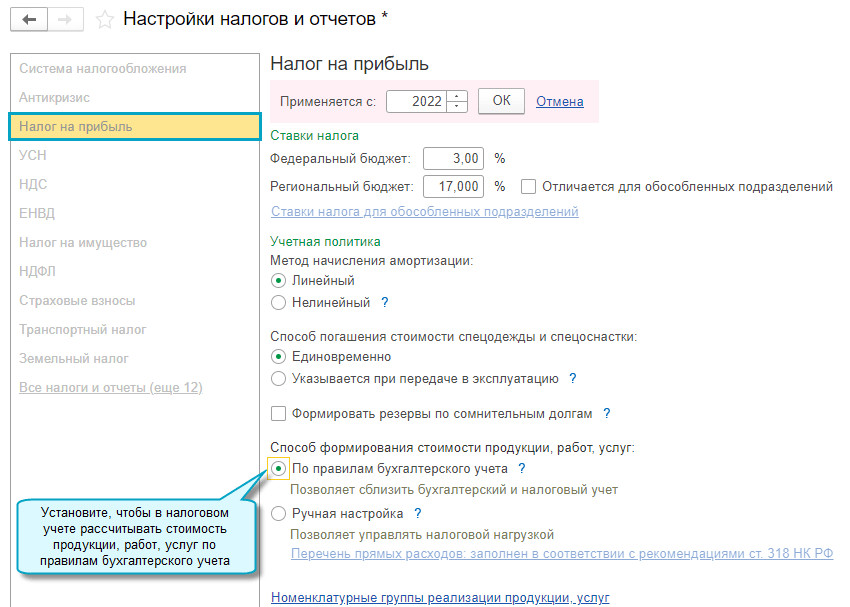Click the 'Учетная политика' section heading
This screenshot has width=850, height=607.
click(325, 241)
